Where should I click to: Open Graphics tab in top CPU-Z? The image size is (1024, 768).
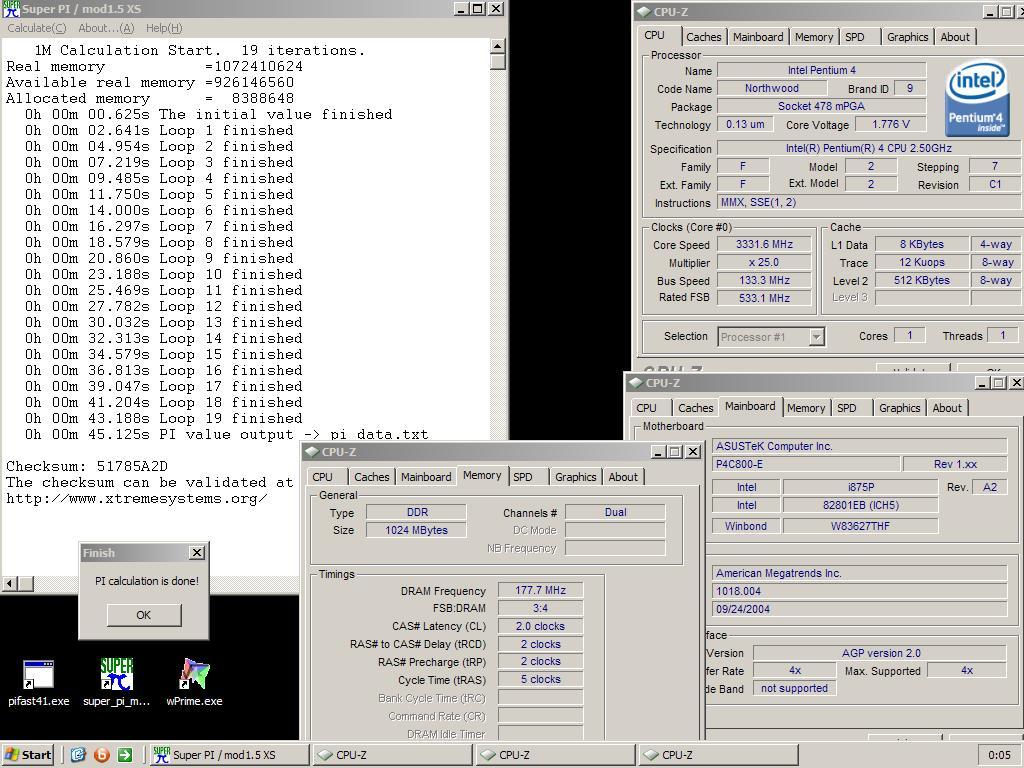point(907,37)
